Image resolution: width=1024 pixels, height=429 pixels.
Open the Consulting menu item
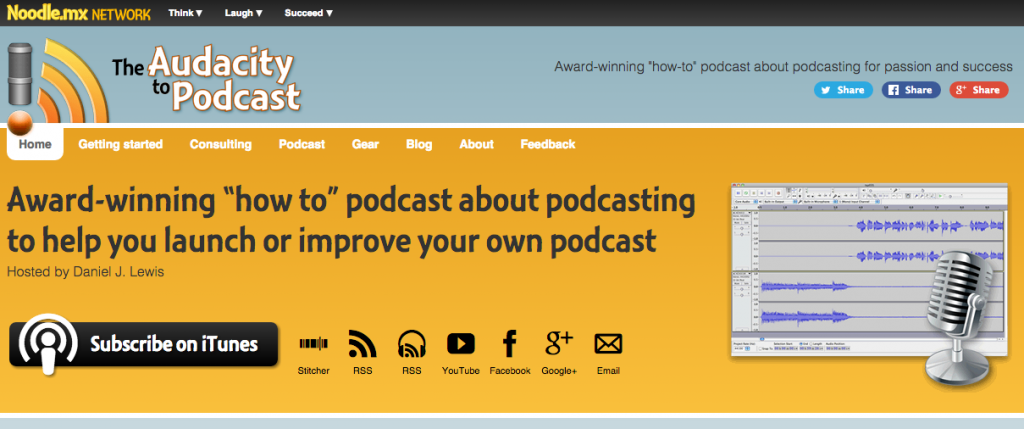pos(221,144)
